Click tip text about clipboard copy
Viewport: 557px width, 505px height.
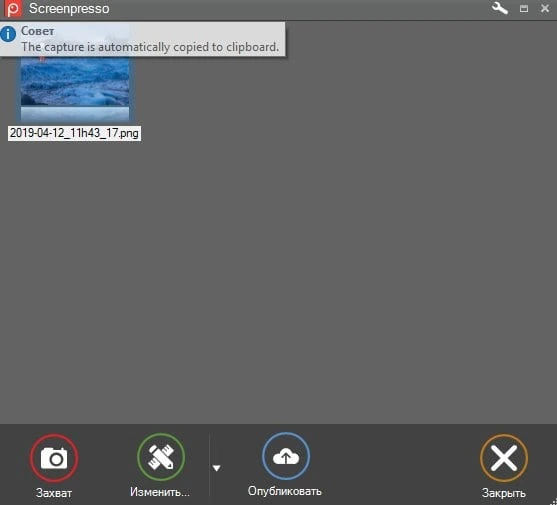coord(150,47)
